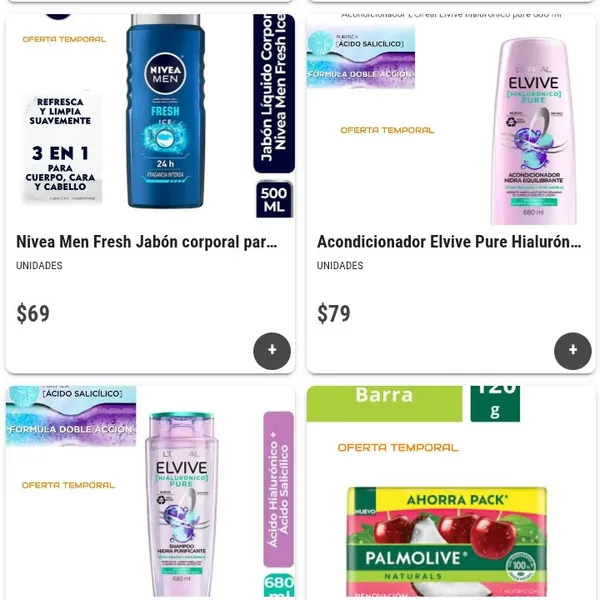Screen dimensions: 600x600
Task: Click the Oferta Temporal tag on Nivea card
Action: pyautogui.click(x=64, y=39)
